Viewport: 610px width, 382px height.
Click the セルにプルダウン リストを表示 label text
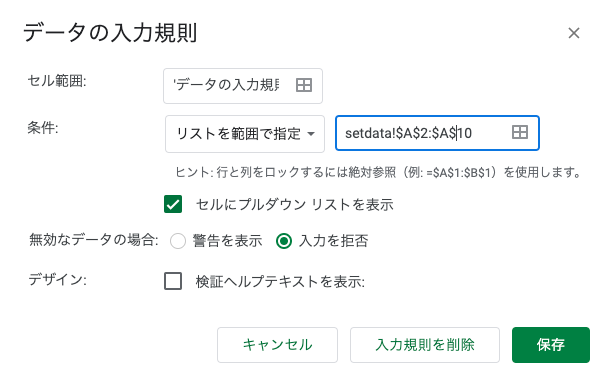294,205
